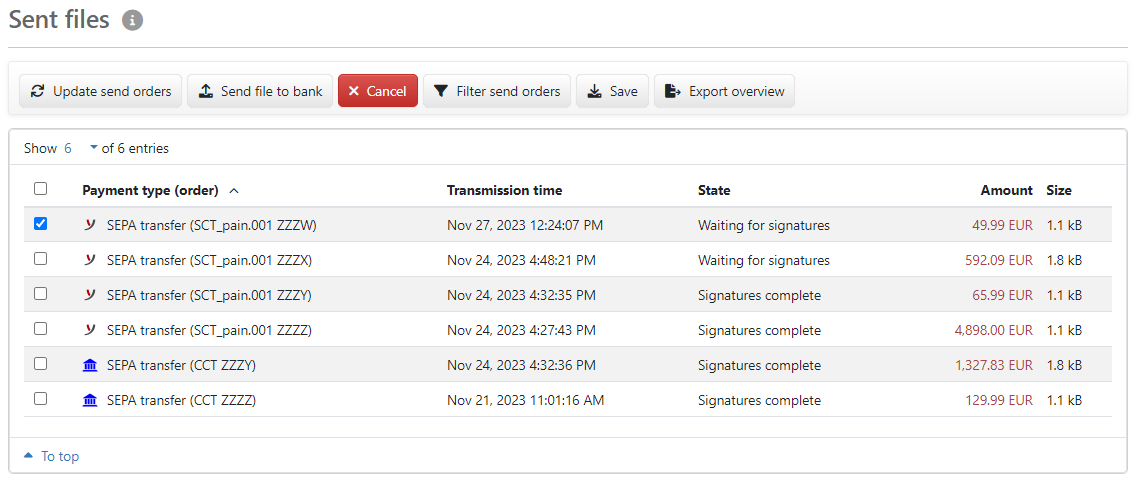Open Filter send orders
The image size is (1135, 482).
coord(497,91)
